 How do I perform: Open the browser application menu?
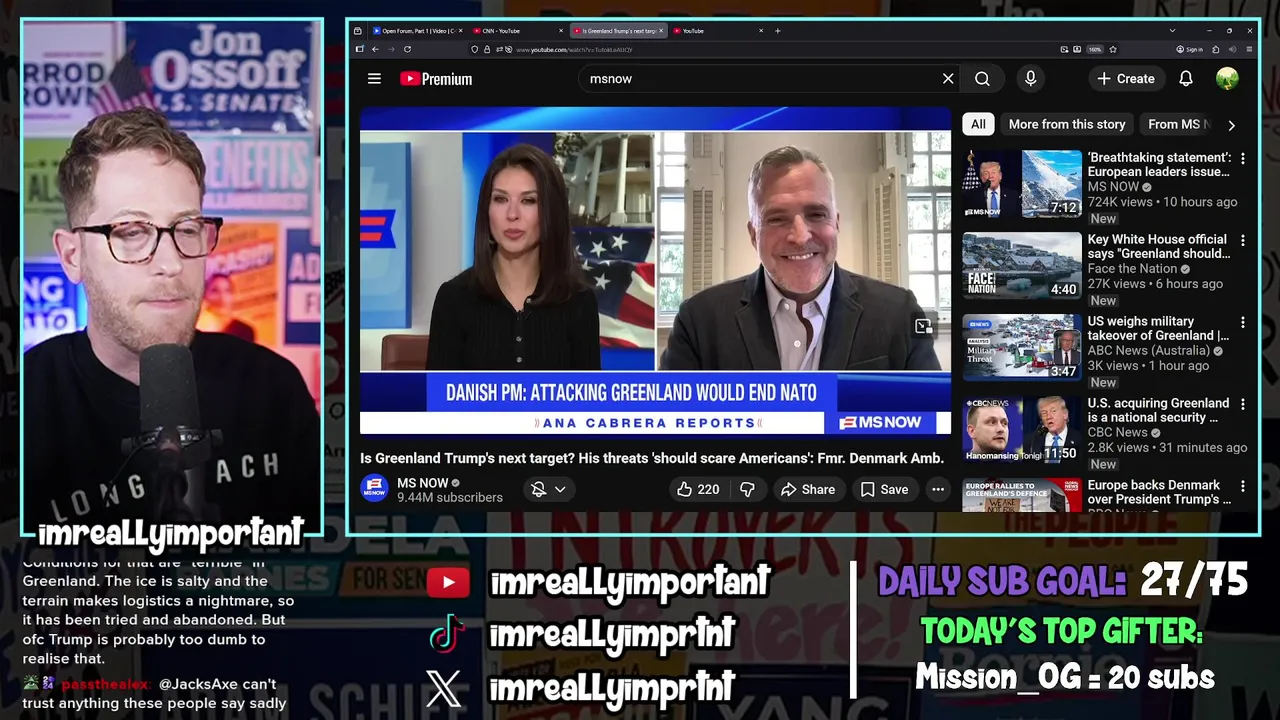[1249, 49]
